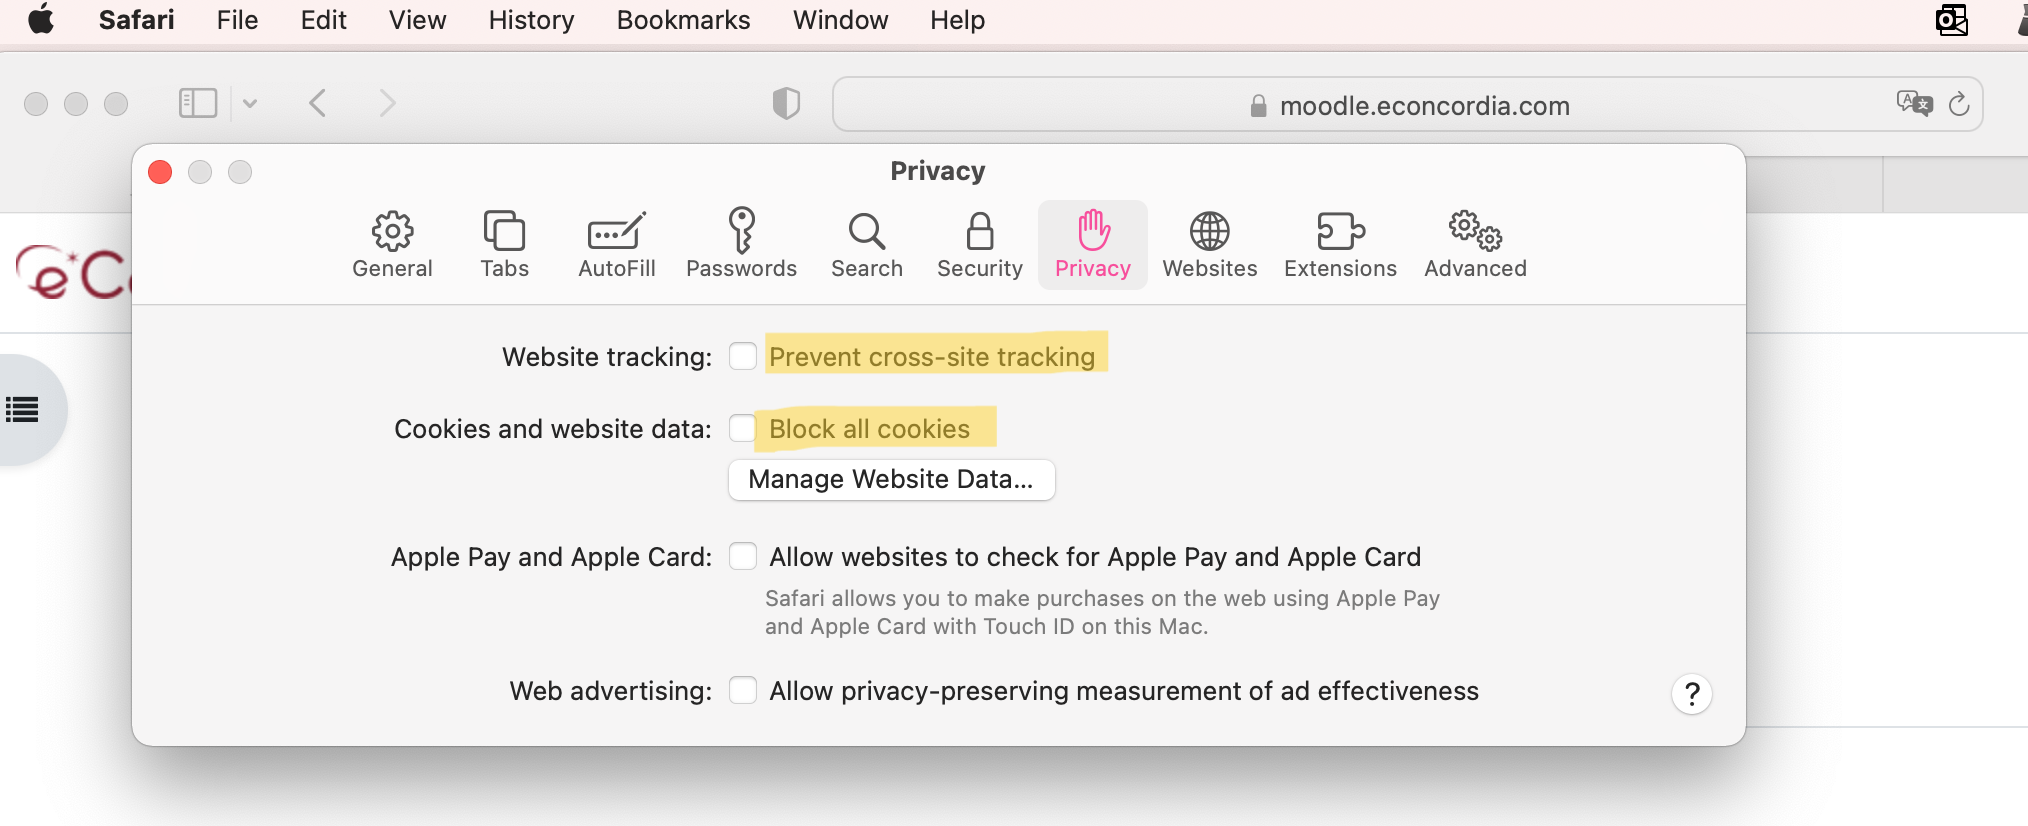Enable Prevent cross-site tracking checkbox
The width and height of the screenshot is (2028, 826).
pos(743,356)
